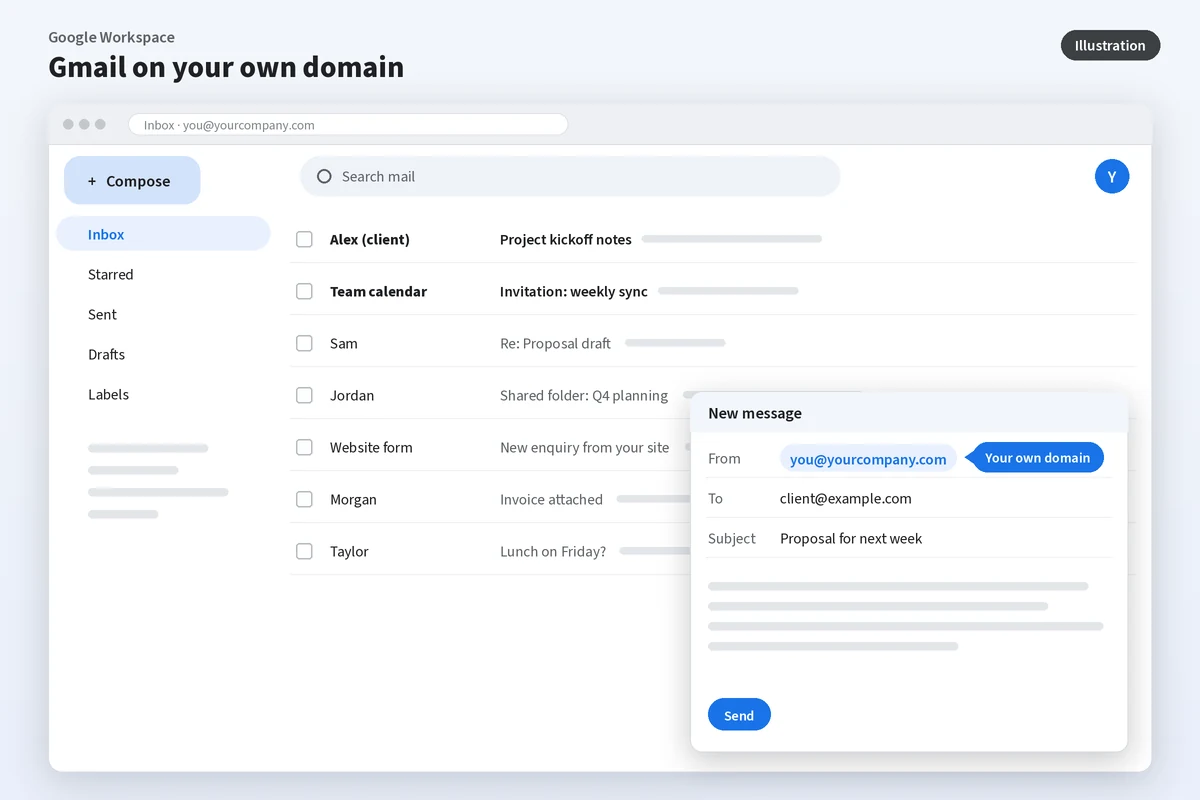Select the Alex (client) email checkbox

tap(304, 239)
